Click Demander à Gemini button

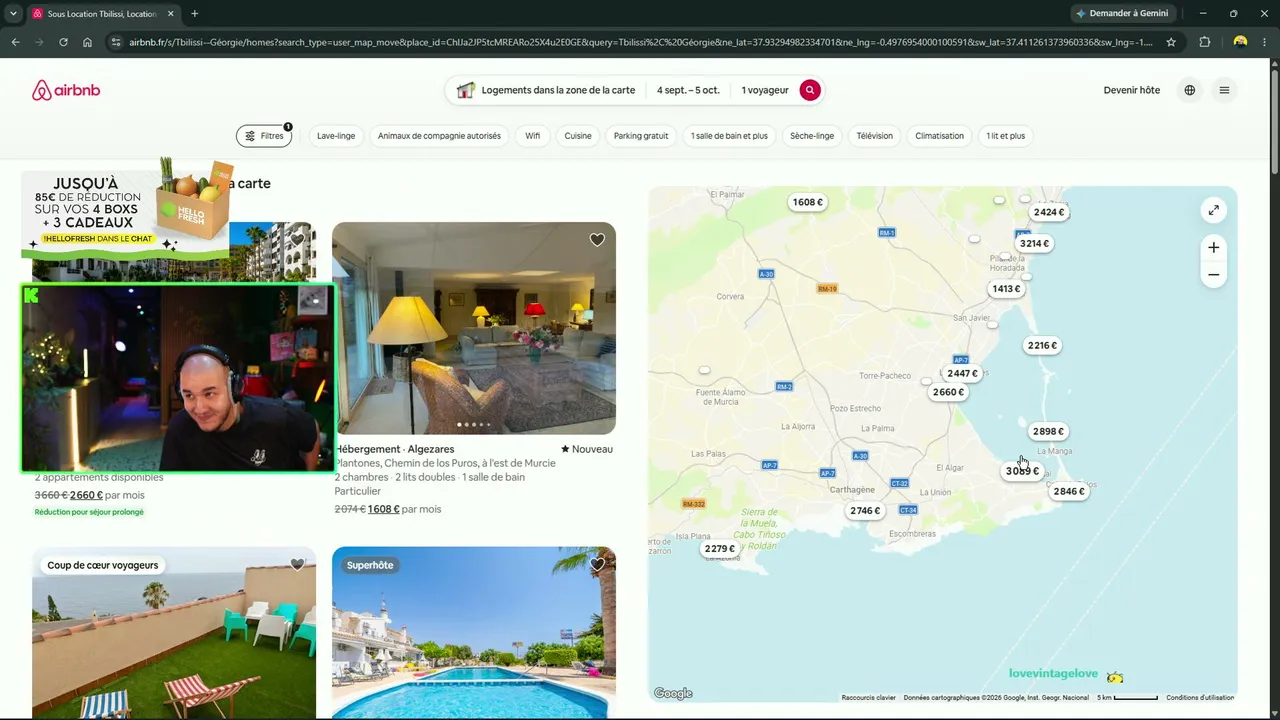pyautogui.click(x=1121, y=14)
